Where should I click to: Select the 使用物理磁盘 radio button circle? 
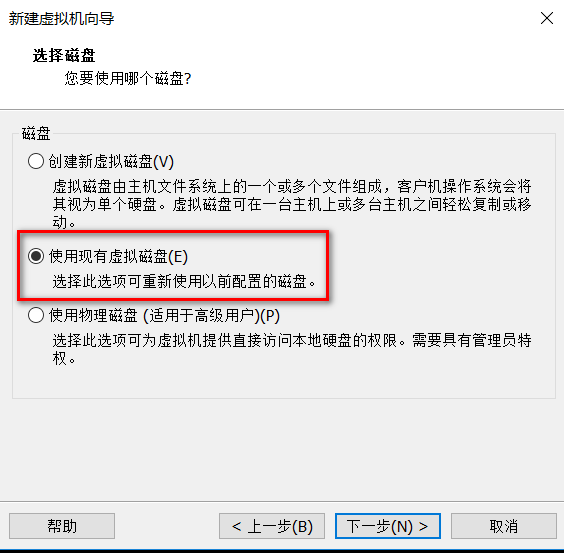coord(36,315)
